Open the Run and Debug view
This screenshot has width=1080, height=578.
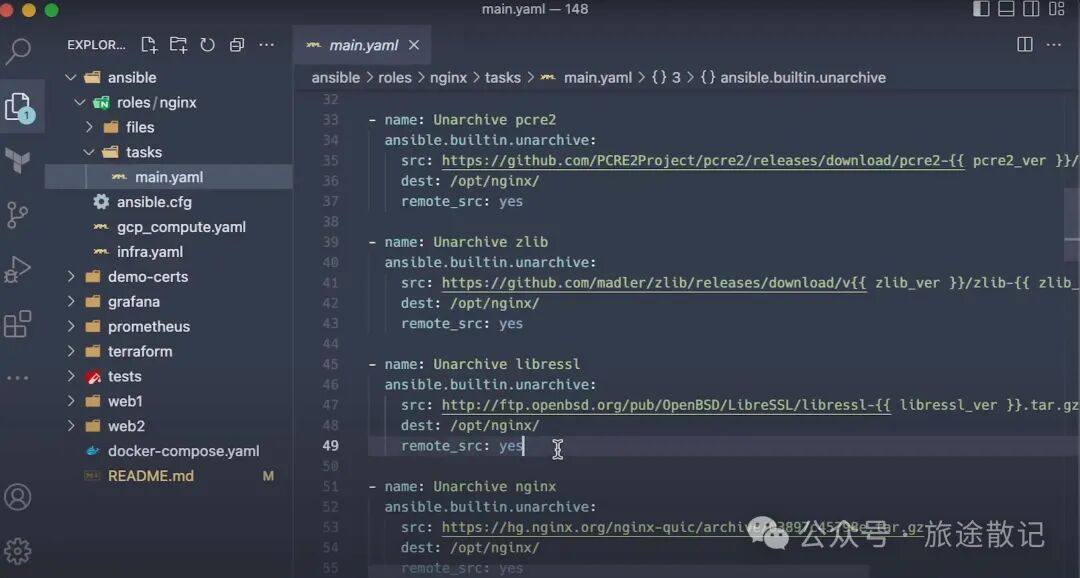[17, 269]
